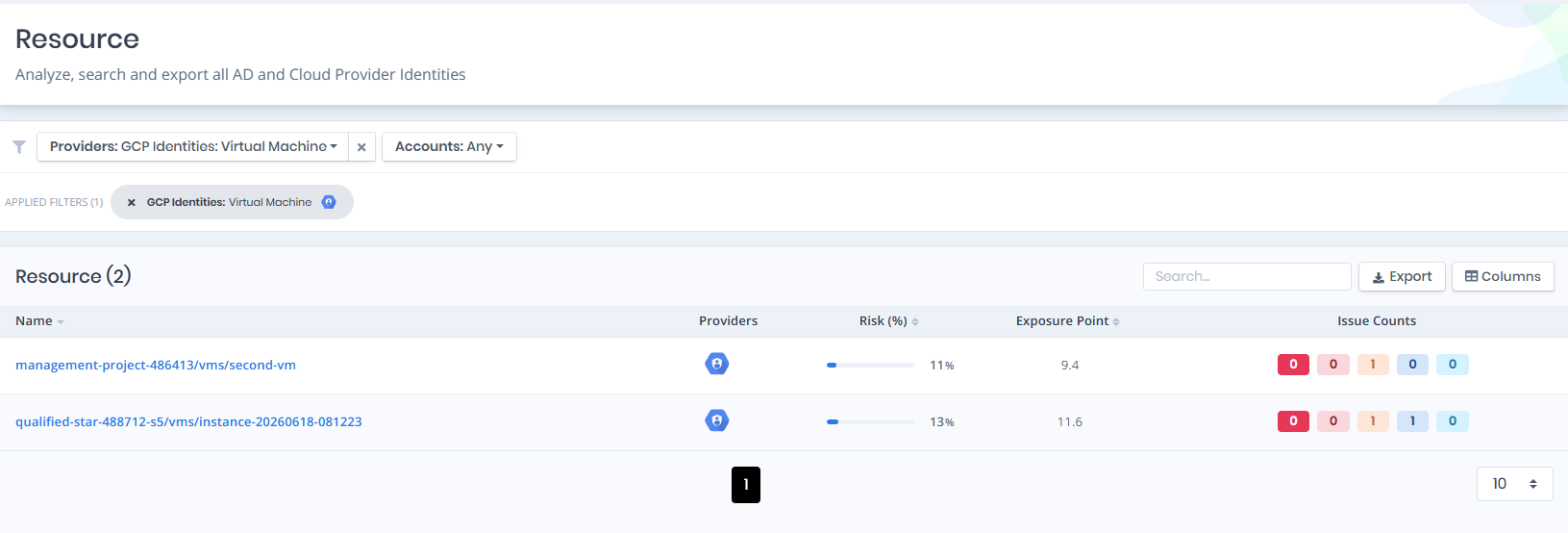Click the GCP provider icon for the instance-20260618-081223 row
This screenshot has width=1568, height=533.
[716, 421]
